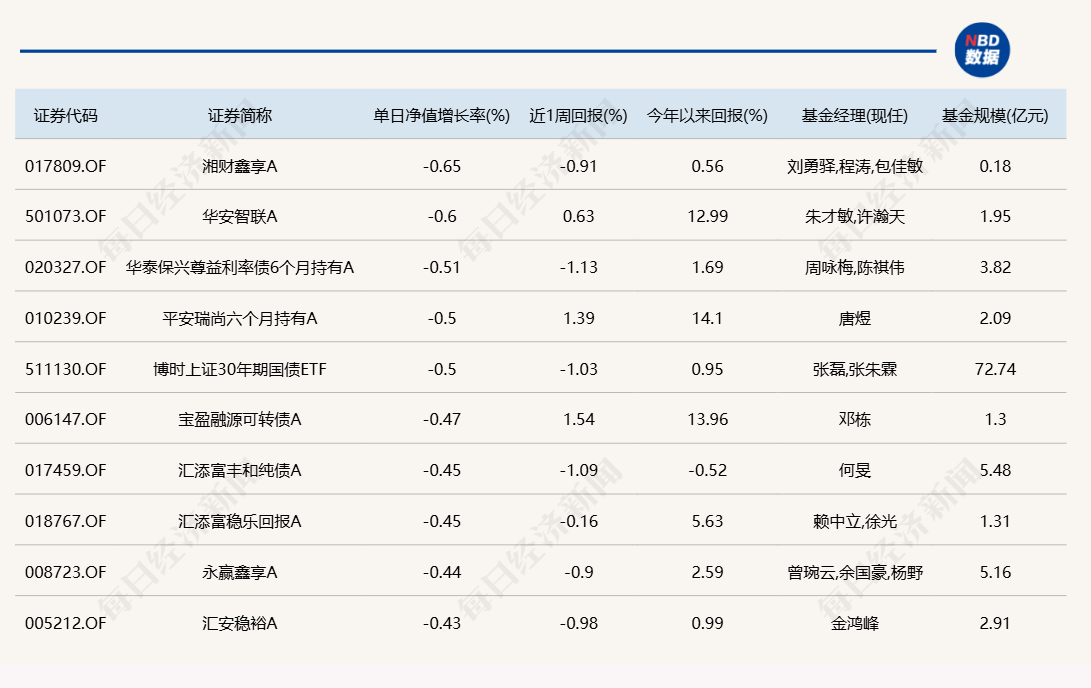This screenshot has width=1091, height=688.
Task: Select manager cell 赖中立,徐光
Action: coord(854,521)
